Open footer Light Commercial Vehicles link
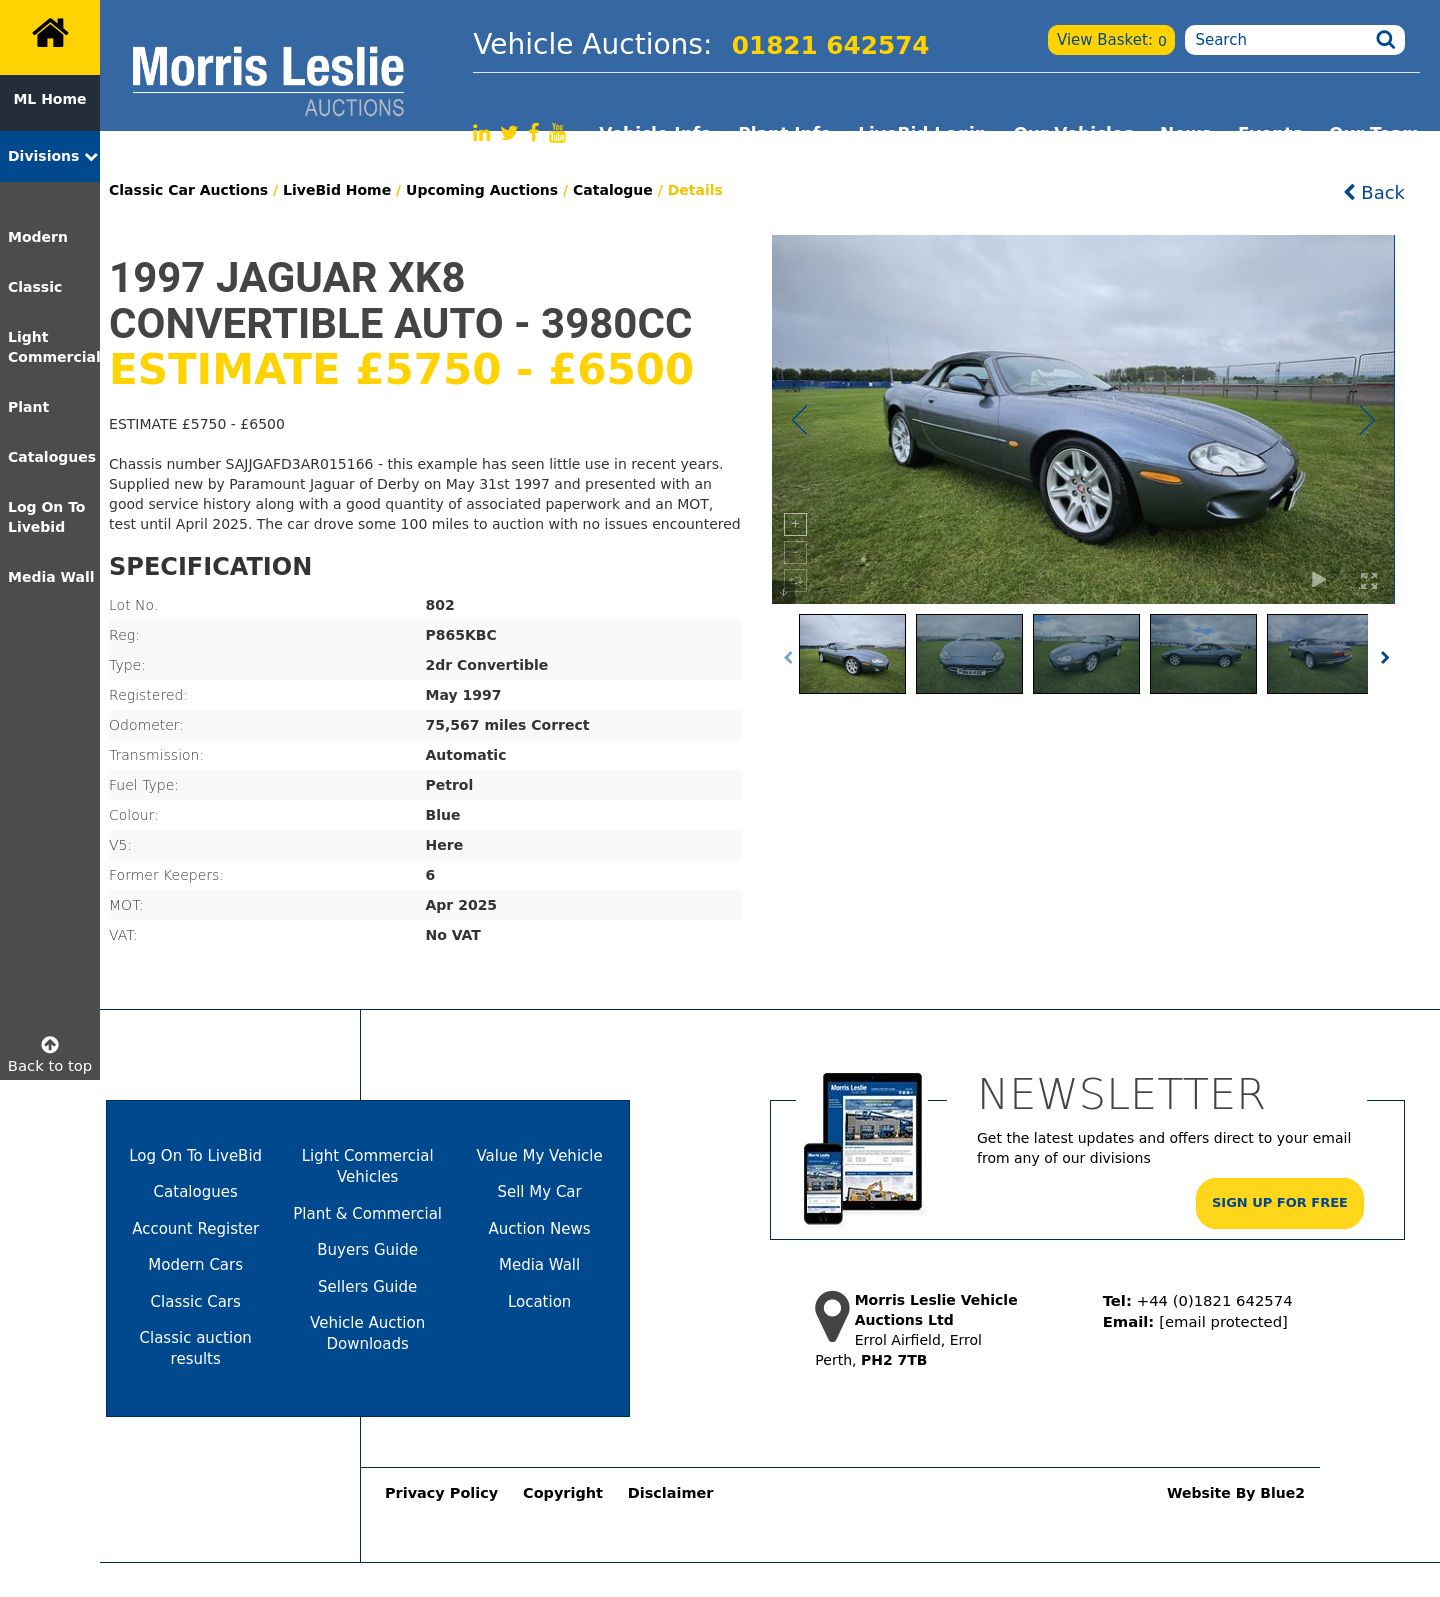 [x=368, y=1166]
